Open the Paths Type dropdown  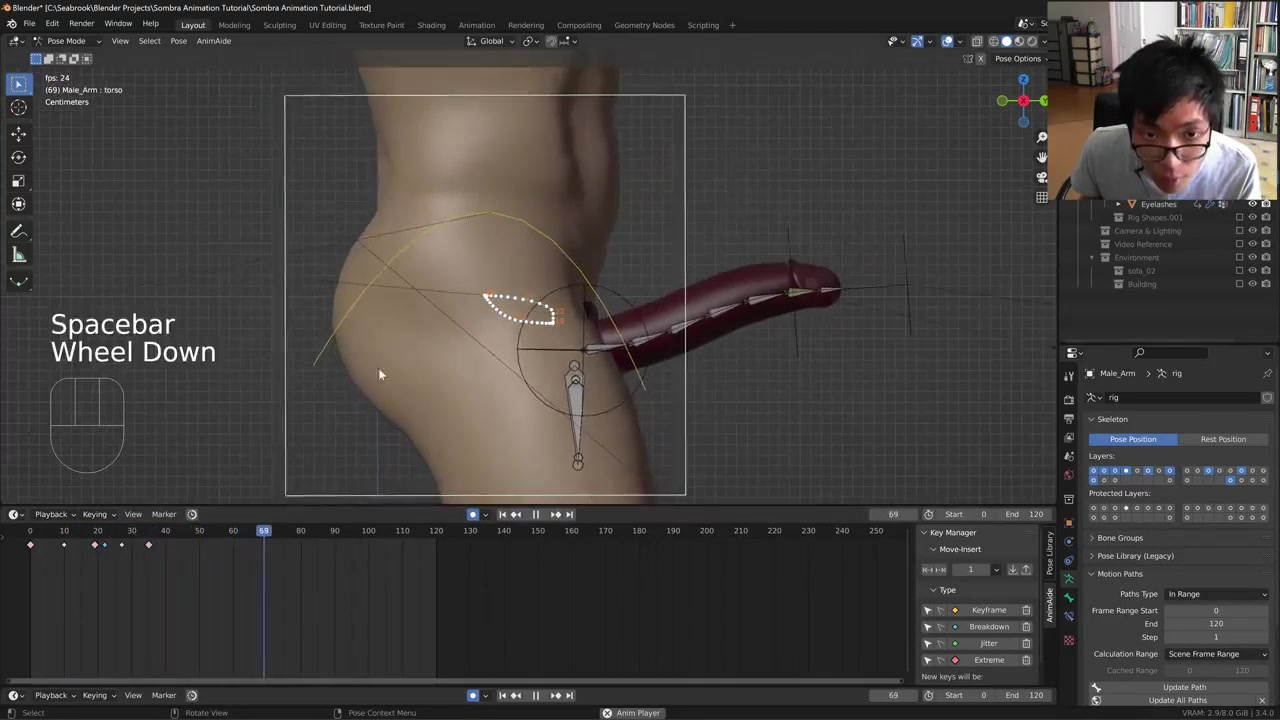[x=1217, y=594]
